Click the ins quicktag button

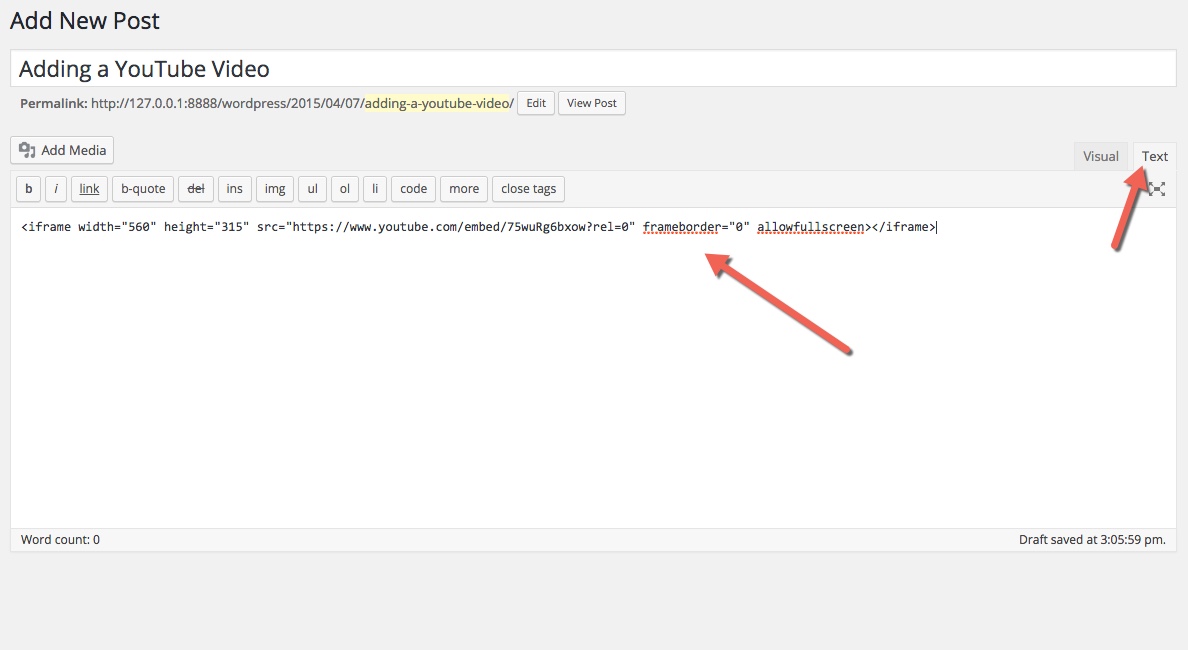[x=234, y=188]
